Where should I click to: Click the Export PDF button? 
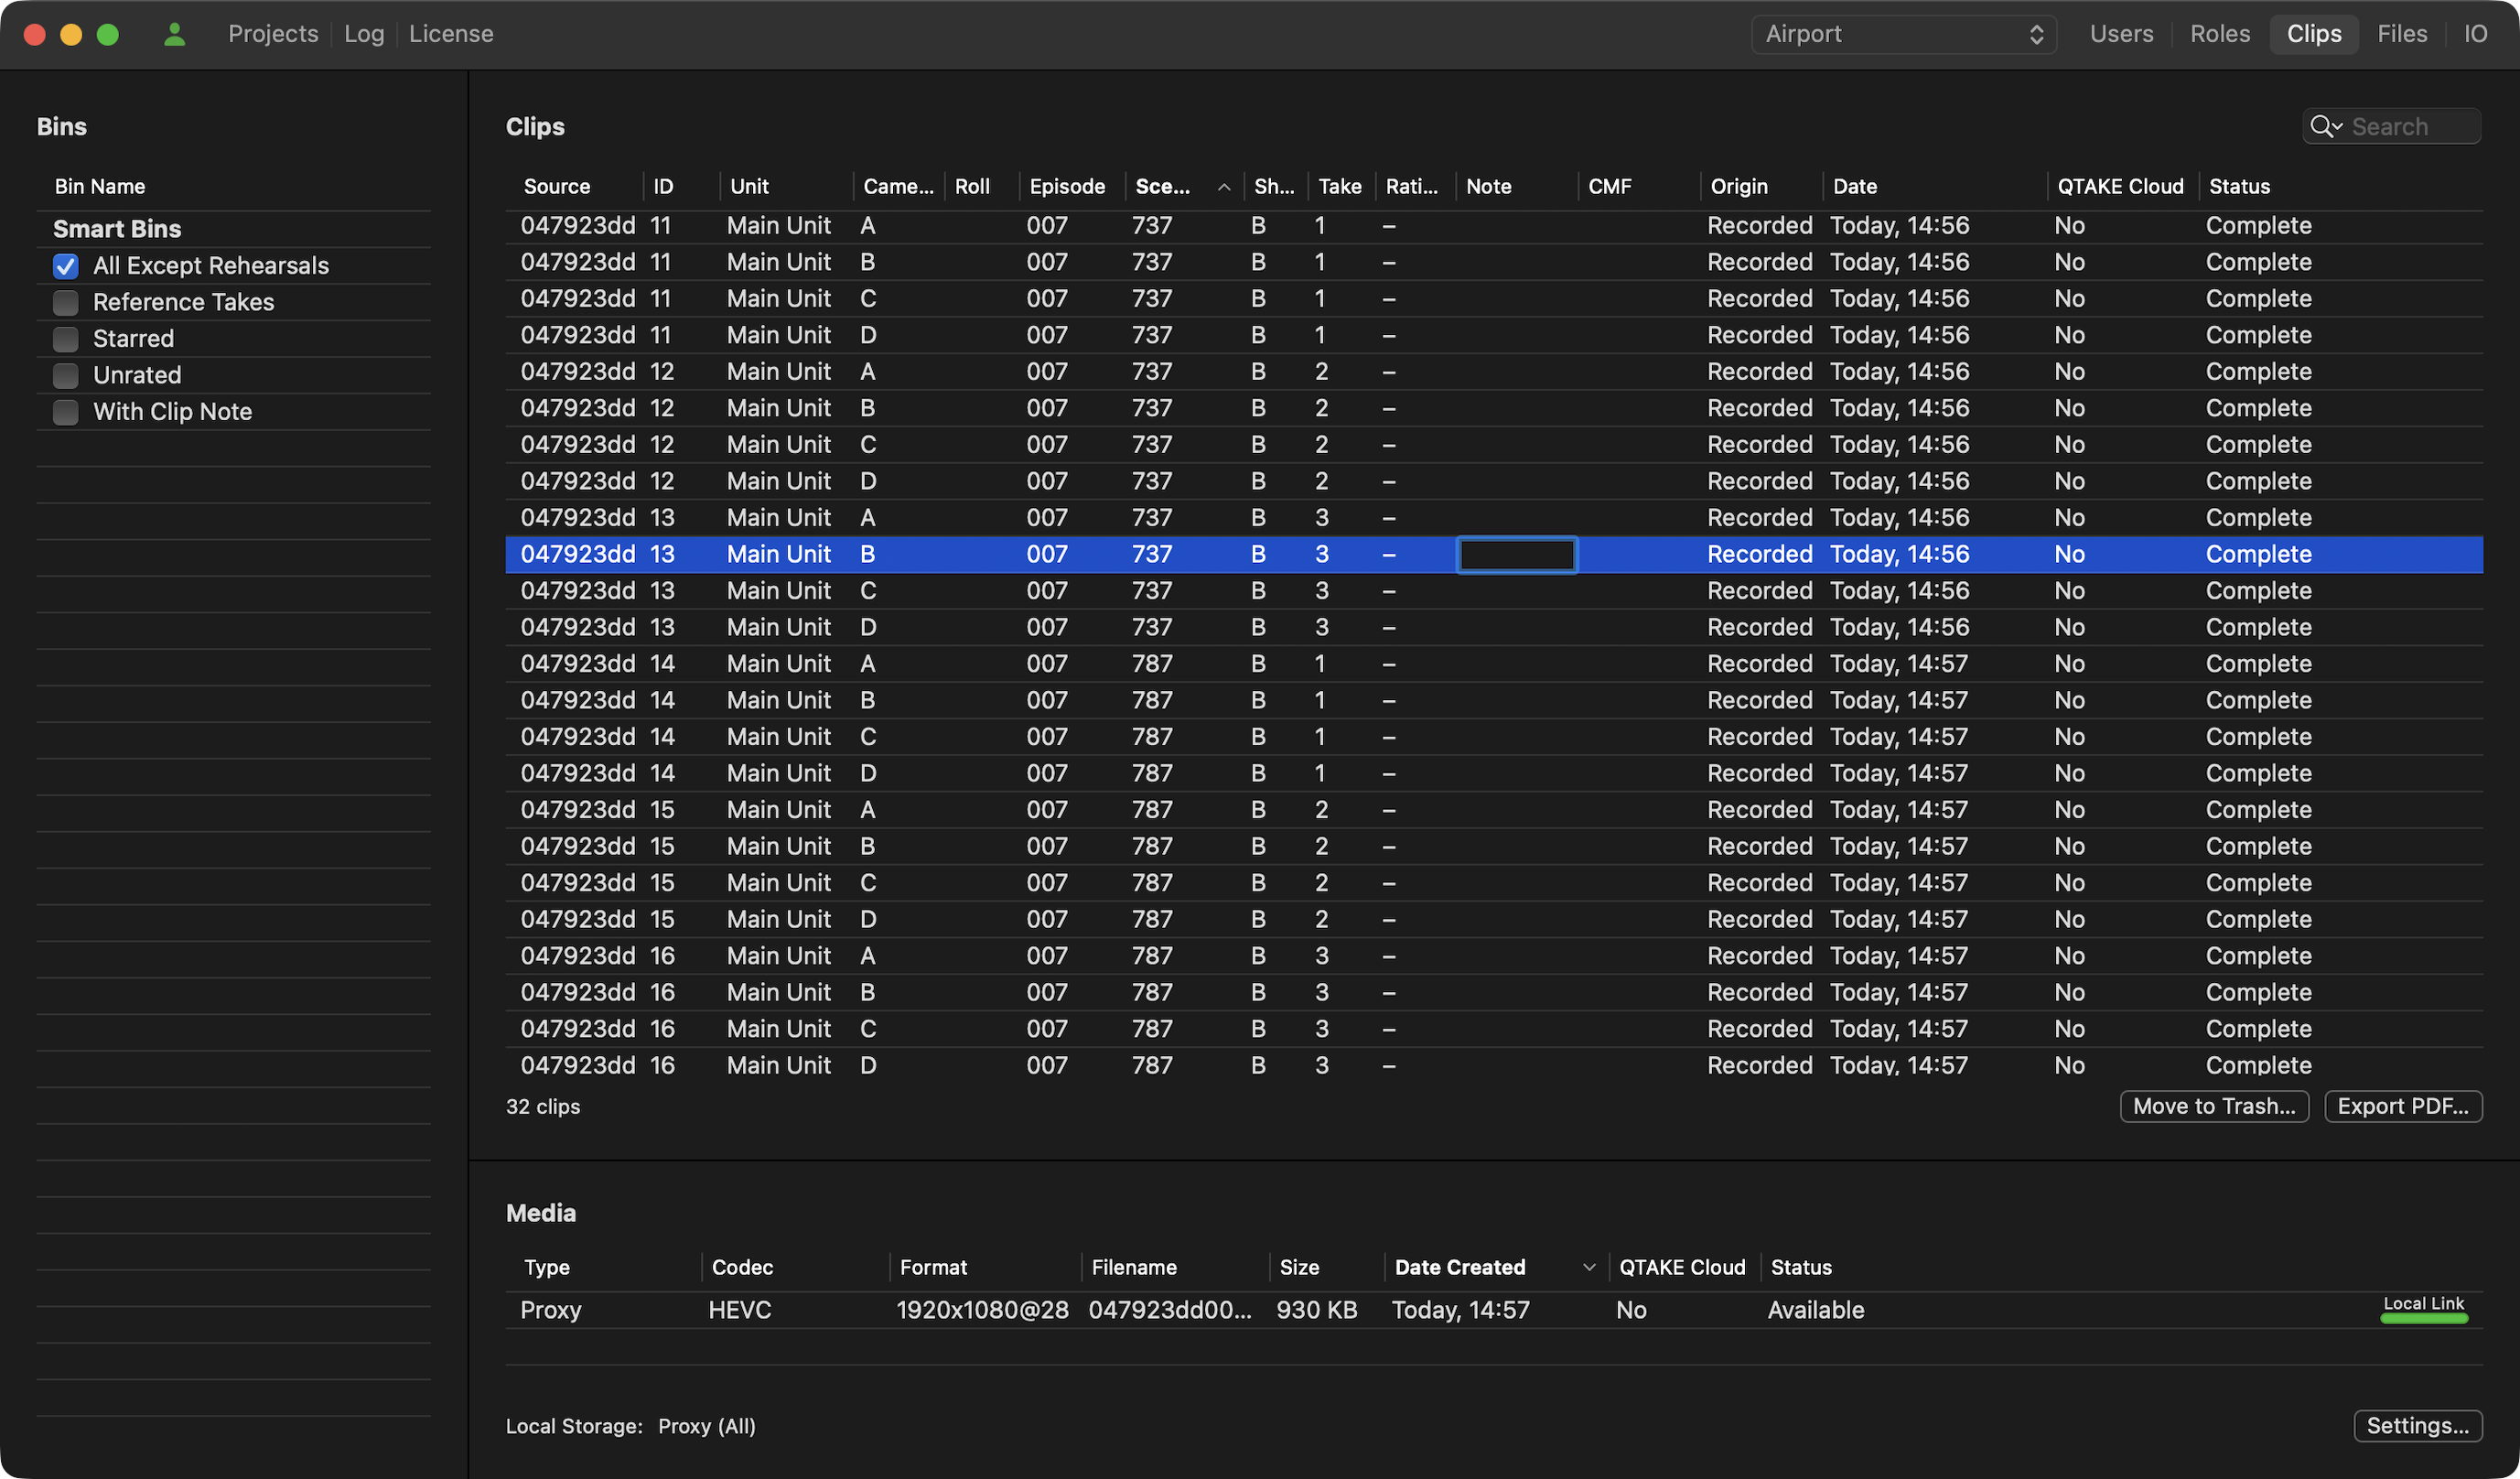click(x=2402, y=1106)
